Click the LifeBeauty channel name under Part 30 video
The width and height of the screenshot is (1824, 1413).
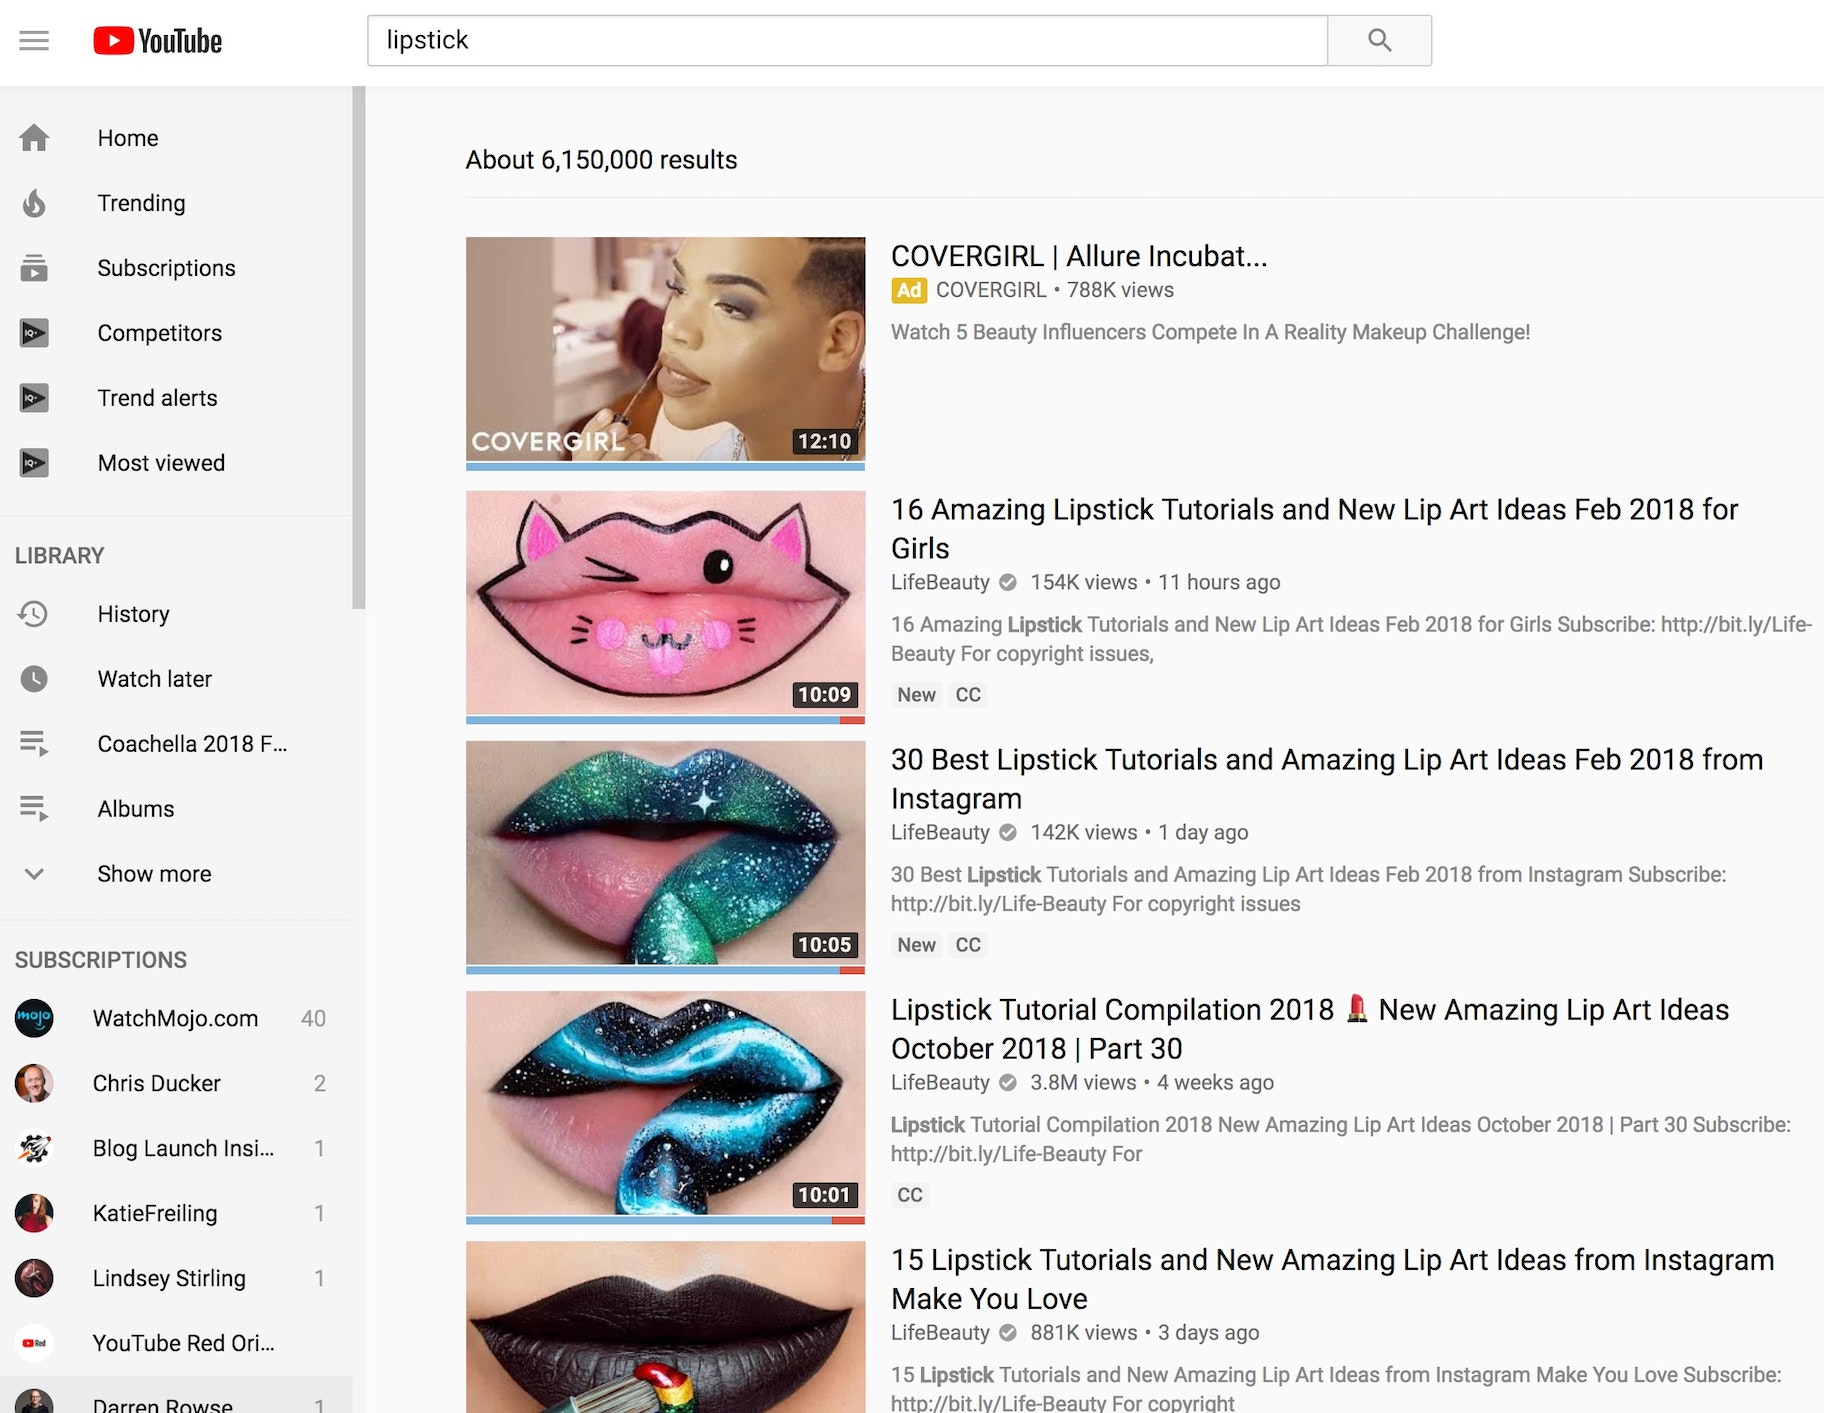coord(939,1082)
